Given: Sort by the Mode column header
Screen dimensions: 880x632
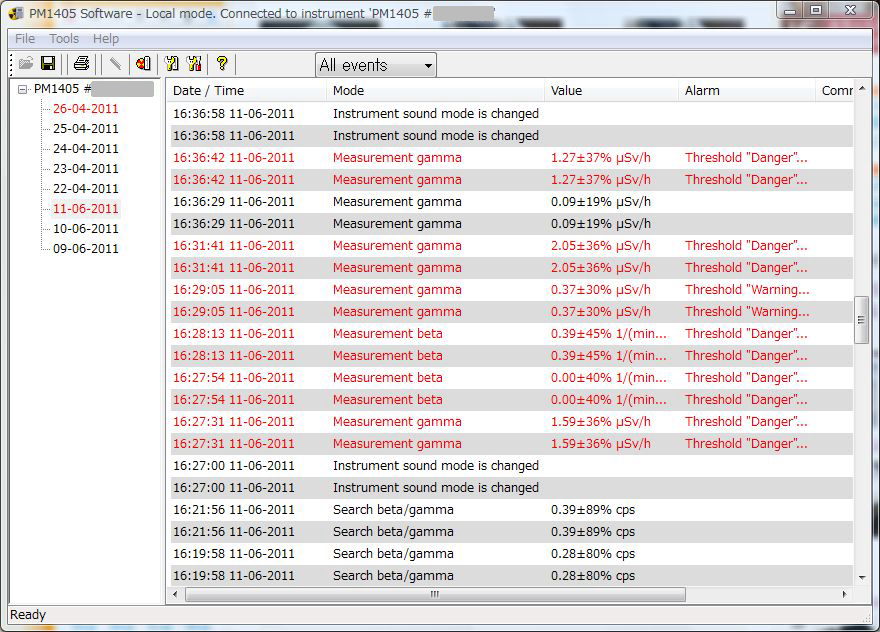Looking at the screenshot, I should tap(436, 90).
